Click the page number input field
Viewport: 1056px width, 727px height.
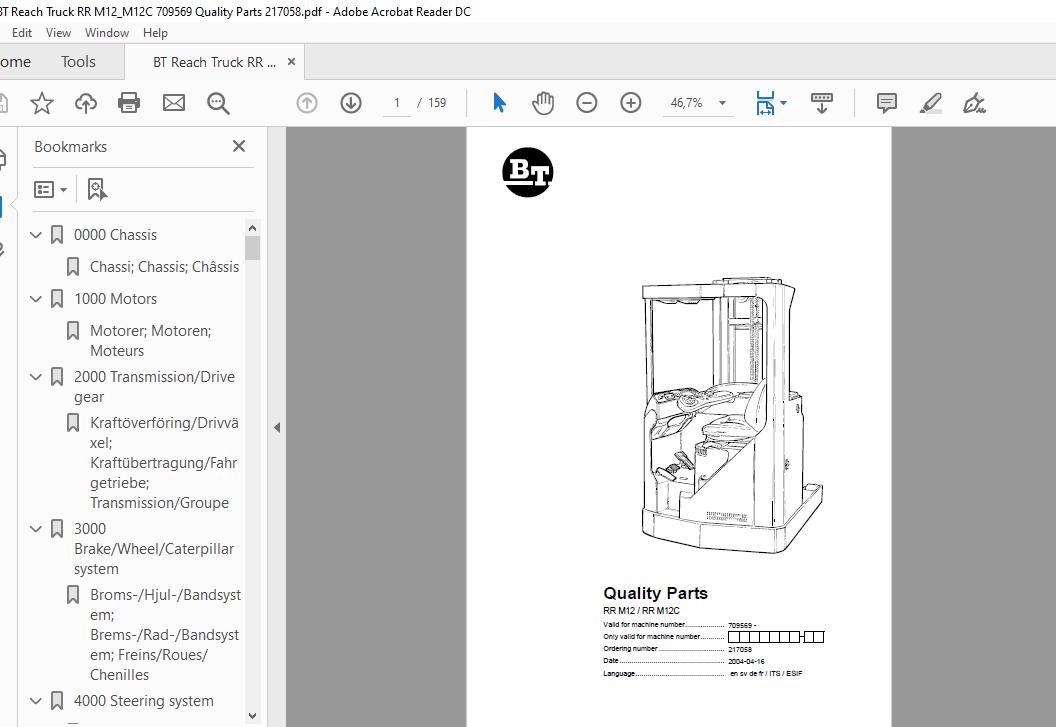398,103
